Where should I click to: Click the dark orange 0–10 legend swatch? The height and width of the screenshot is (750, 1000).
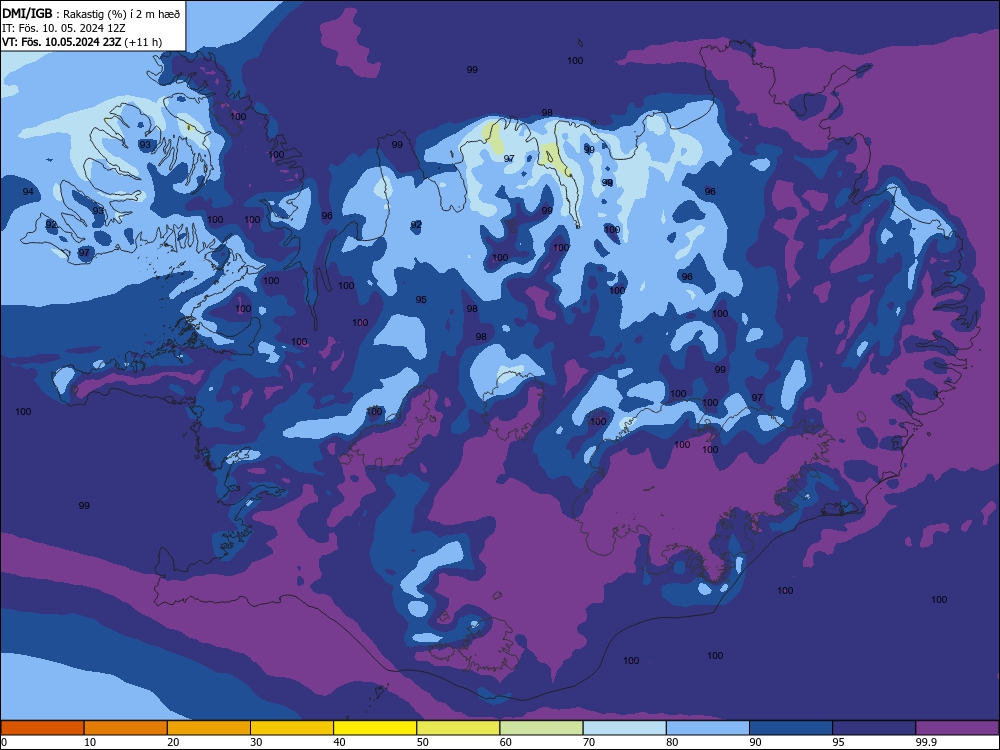click(42, 728)
